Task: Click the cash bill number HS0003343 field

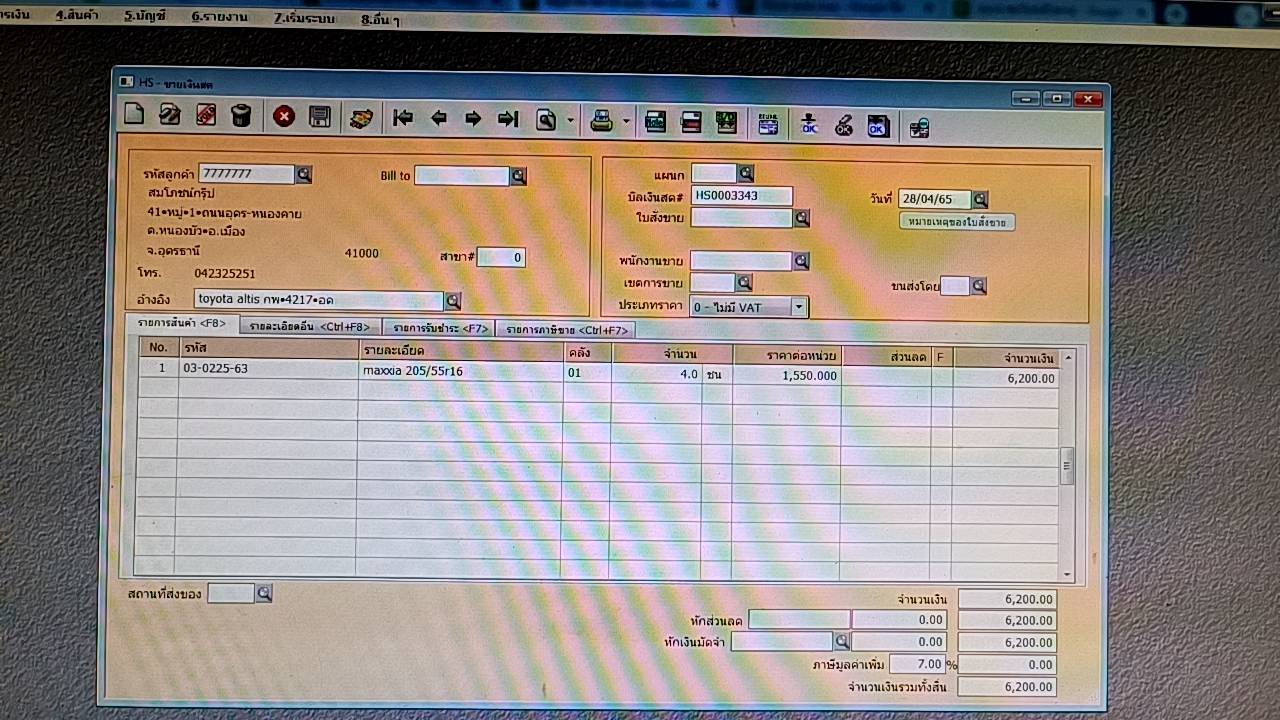Action: 742,195
